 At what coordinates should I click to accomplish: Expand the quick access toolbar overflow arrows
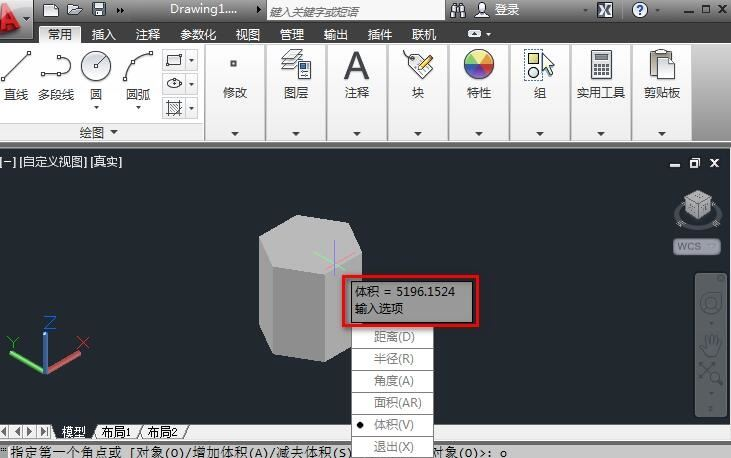tap(120, 10)
